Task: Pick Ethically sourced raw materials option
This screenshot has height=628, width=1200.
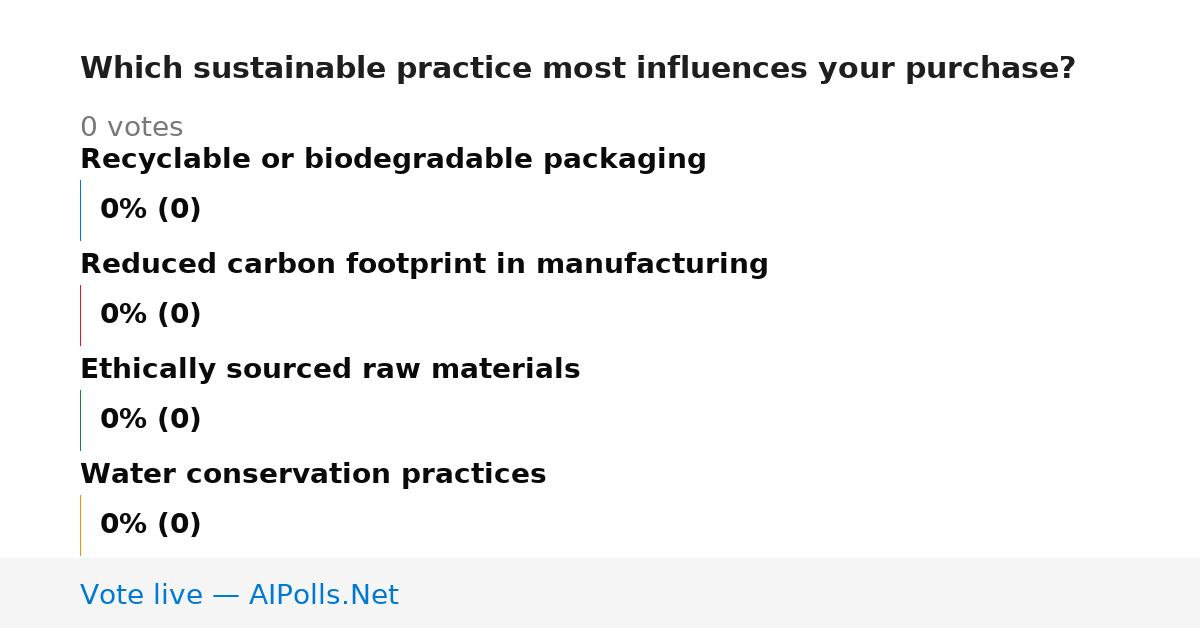Action: (330, 370)
